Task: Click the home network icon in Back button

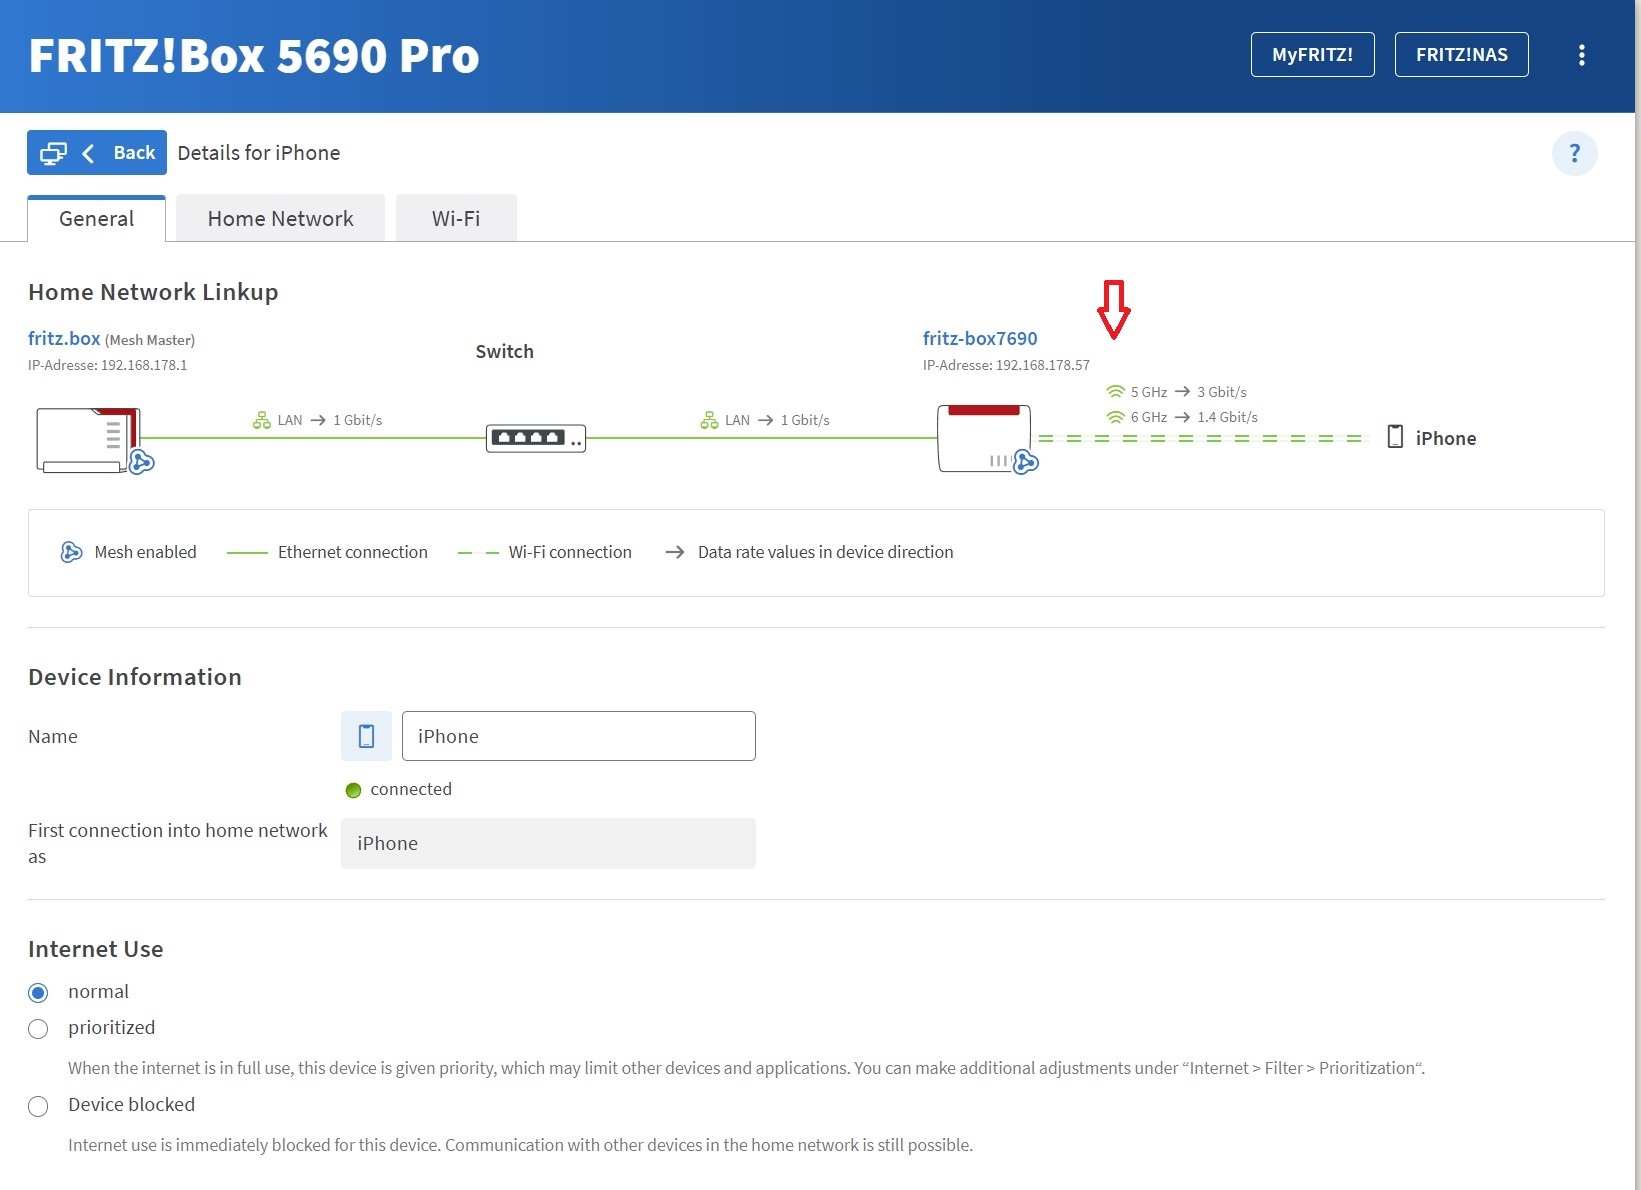Action: [53, 153]
